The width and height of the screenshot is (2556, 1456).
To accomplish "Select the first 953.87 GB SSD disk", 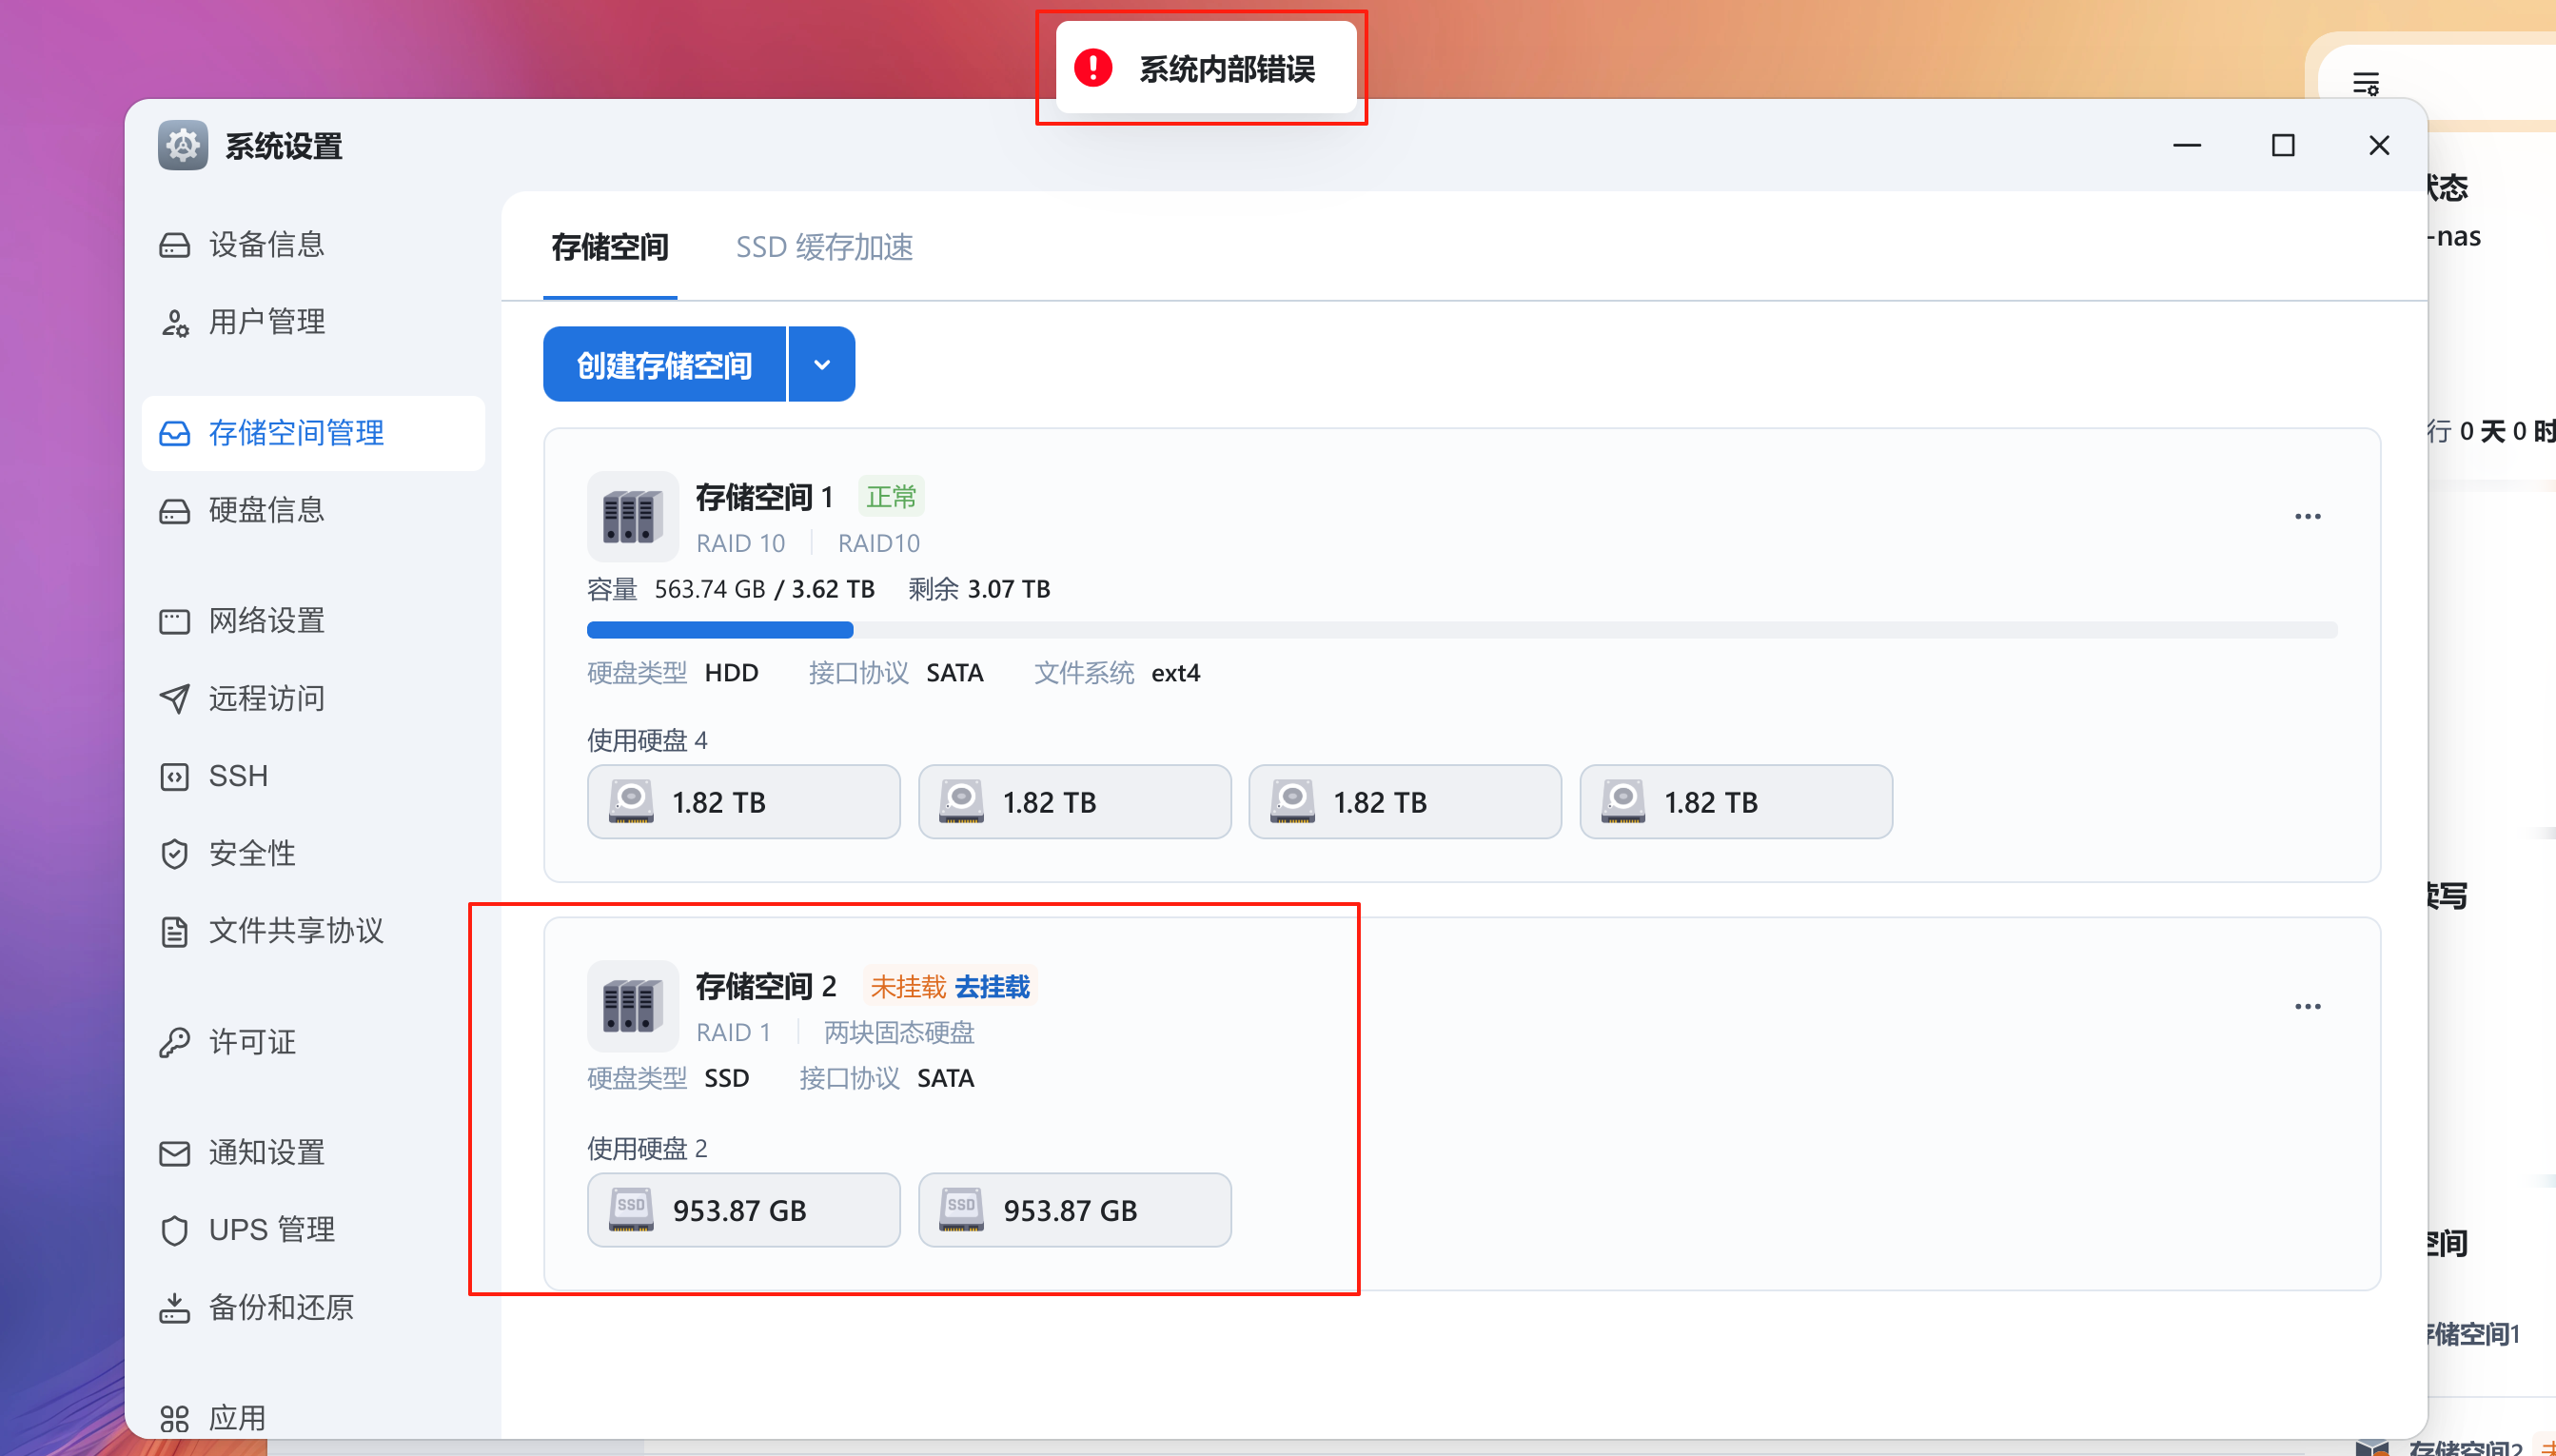I will click(743, 1210).
